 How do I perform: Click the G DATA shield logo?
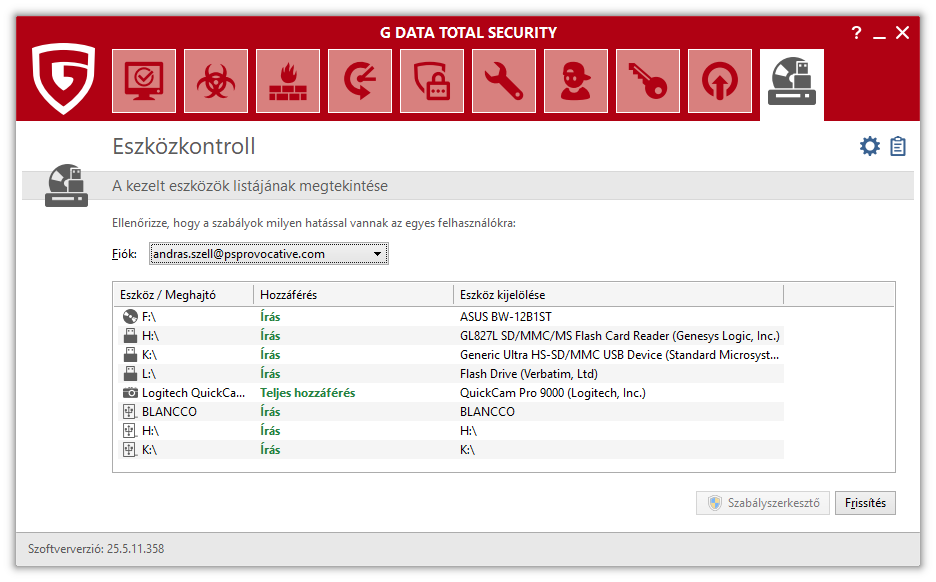(x=63, y=78)
